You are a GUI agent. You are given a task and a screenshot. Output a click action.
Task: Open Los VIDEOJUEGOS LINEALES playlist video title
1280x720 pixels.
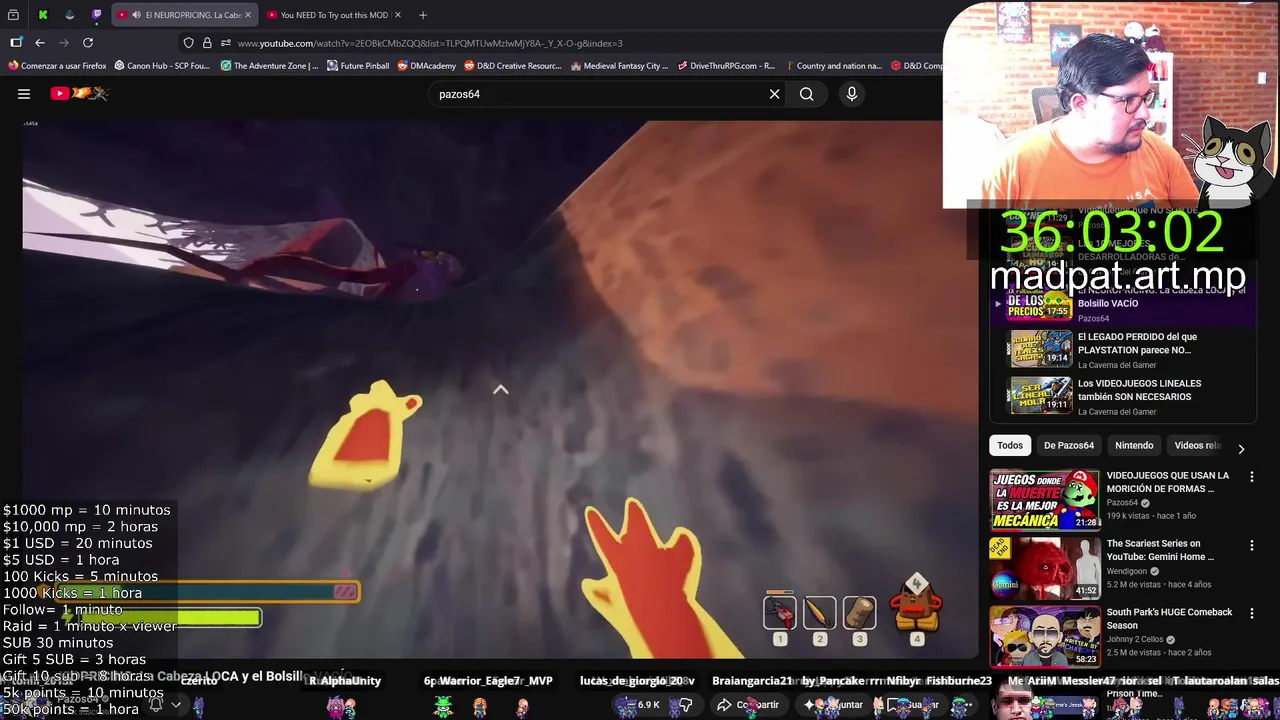click(1139, 390)
